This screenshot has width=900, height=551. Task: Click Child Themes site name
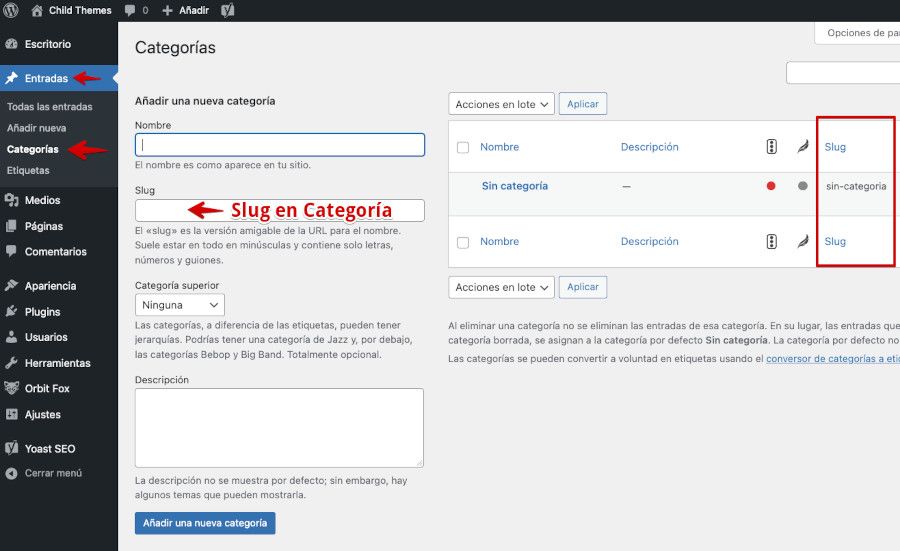click(80, 10)
